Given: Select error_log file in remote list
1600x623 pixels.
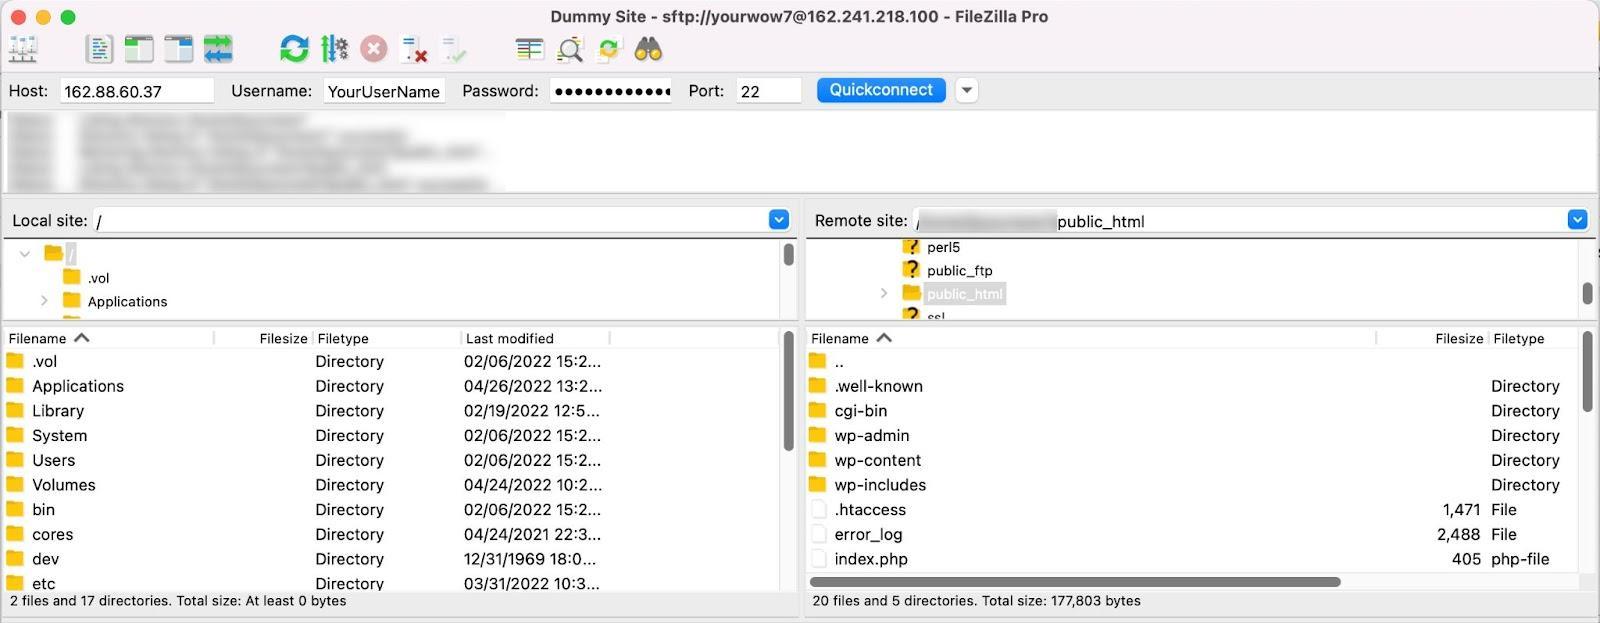Looking at the screenshot, I should coord(1192,534).
